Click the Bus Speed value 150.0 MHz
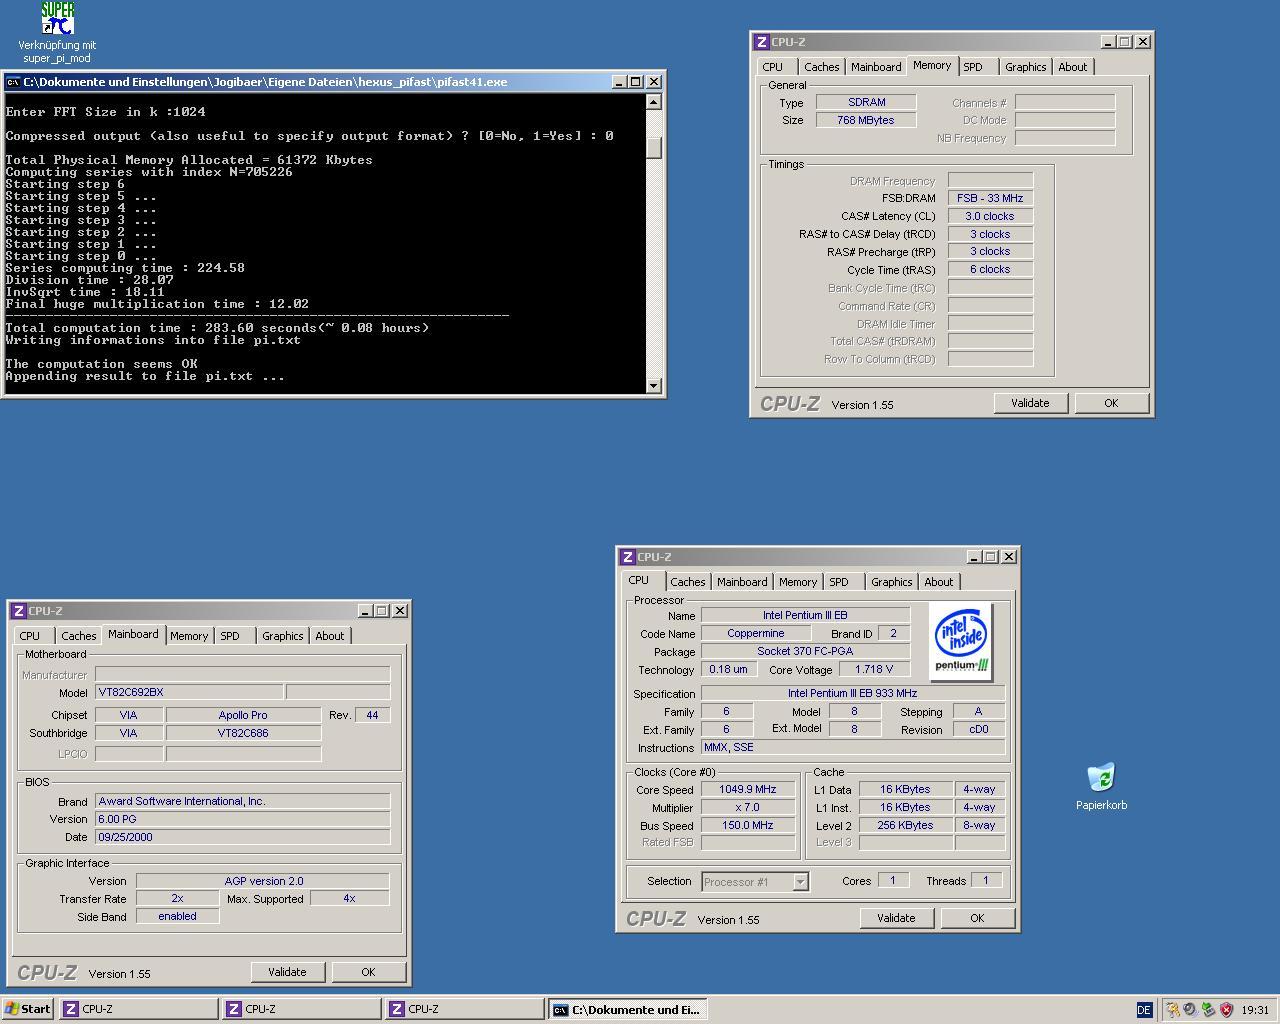Image resolution: width=1280 pixels, height=1024 pixels. [x=748, y=825]
